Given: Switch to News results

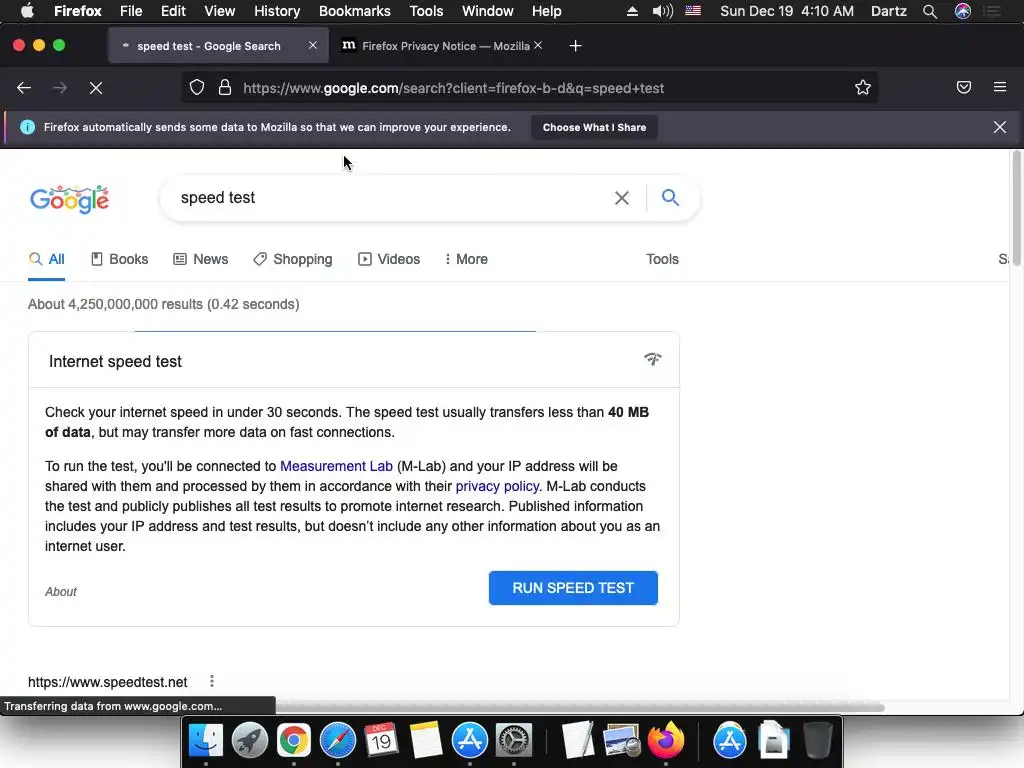Looking at the screenshot, I should pyautogui.click(x=200, y=259).
